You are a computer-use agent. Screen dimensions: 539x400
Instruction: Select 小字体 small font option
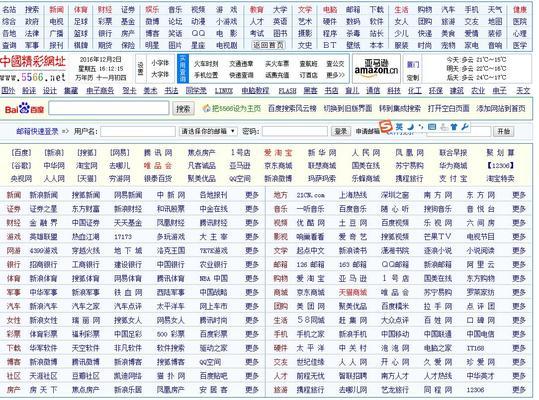[160, 63]
